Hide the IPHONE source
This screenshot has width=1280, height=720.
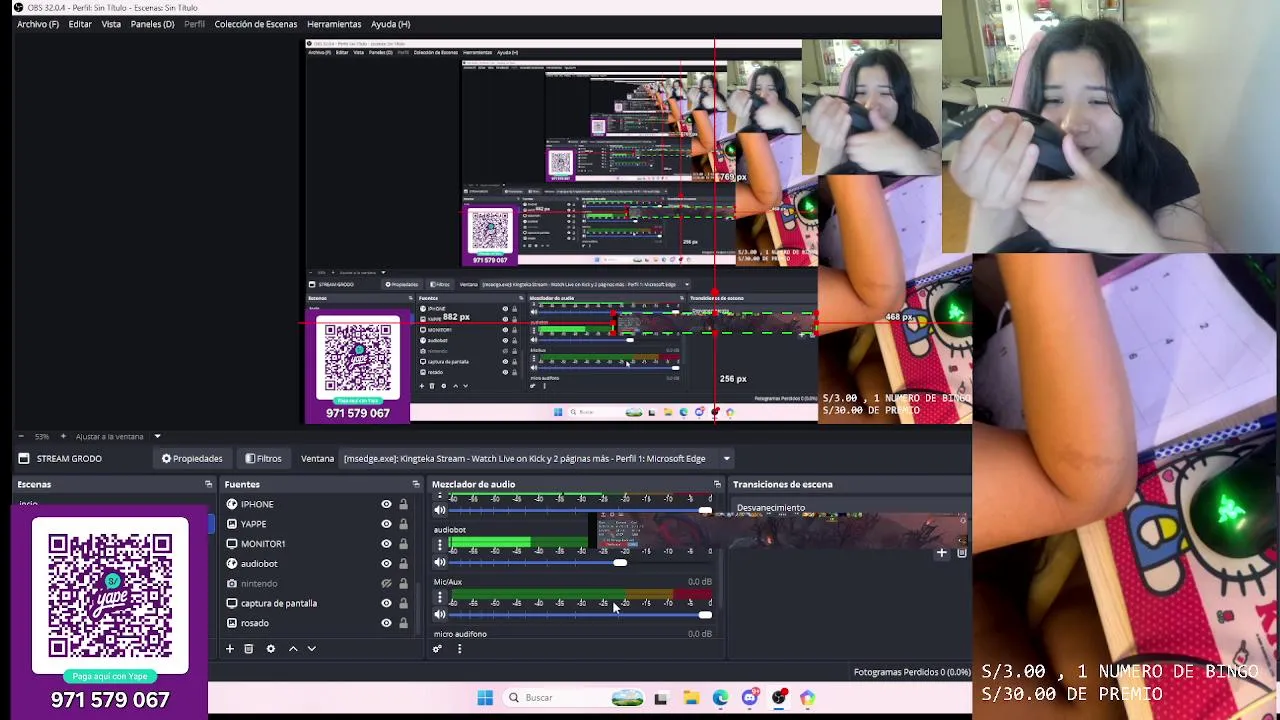point(386,504)
